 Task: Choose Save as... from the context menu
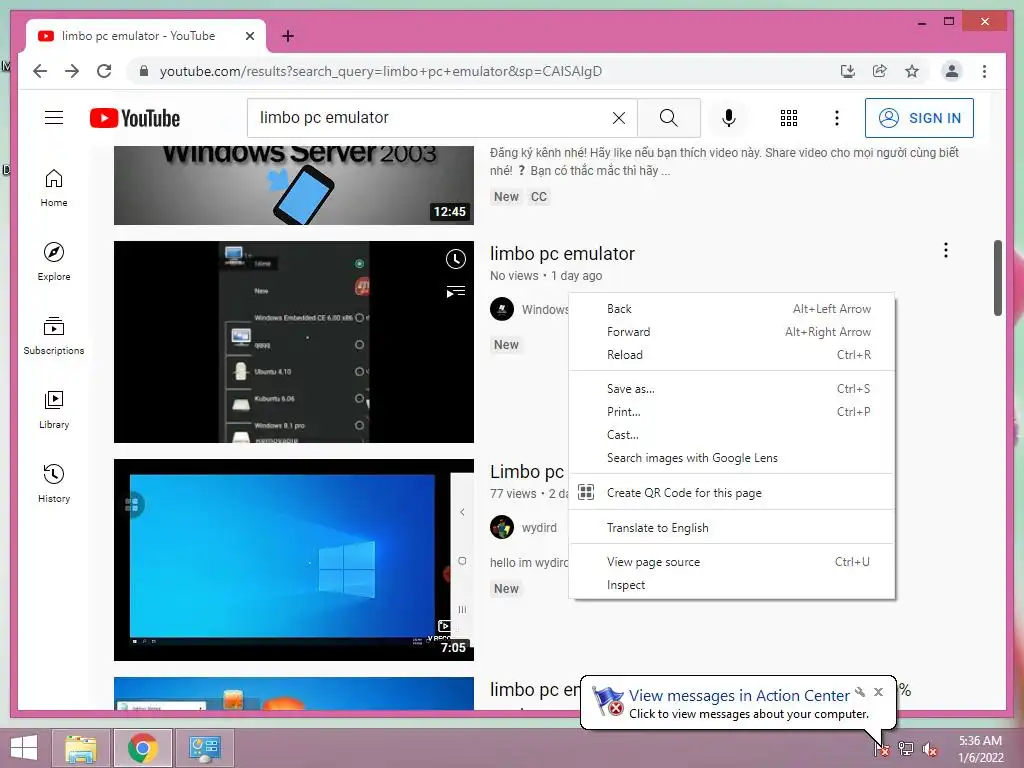point(731,389)
